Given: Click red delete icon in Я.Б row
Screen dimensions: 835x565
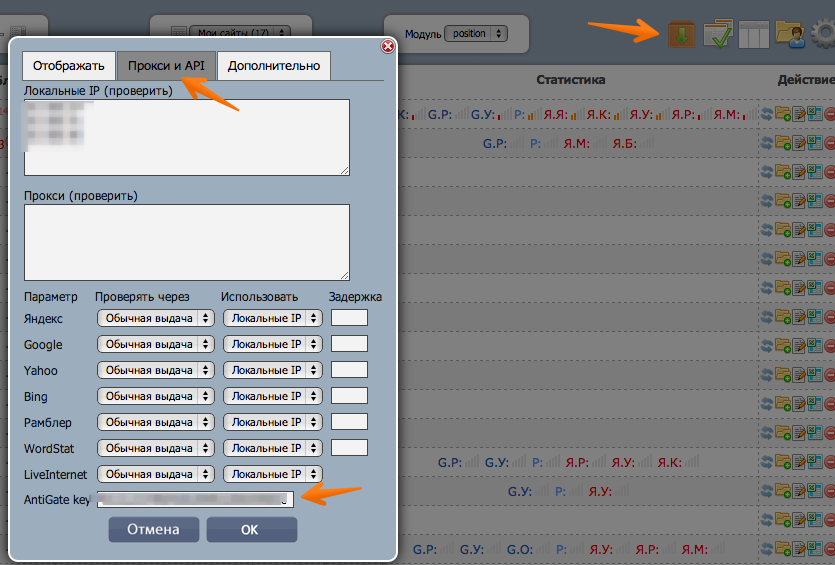Looking at the screenshot, I should pyautogui.click(x=830, y=143).
